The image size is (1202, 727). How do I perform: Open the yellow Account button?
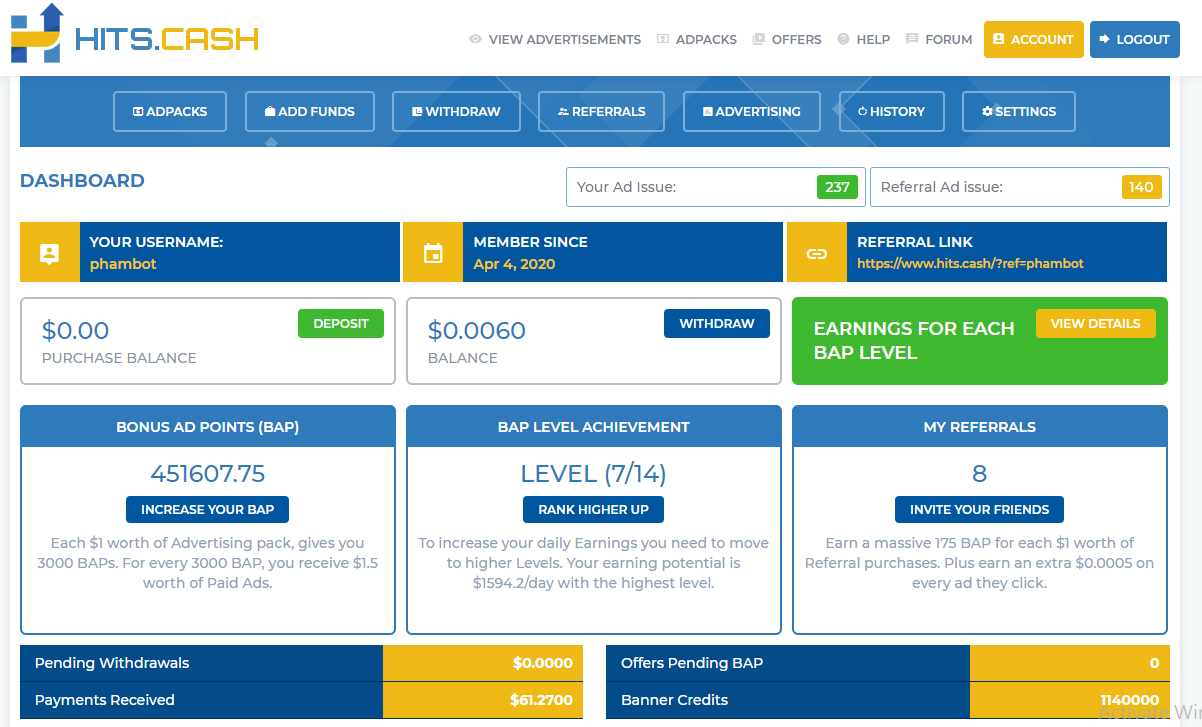1034,39
